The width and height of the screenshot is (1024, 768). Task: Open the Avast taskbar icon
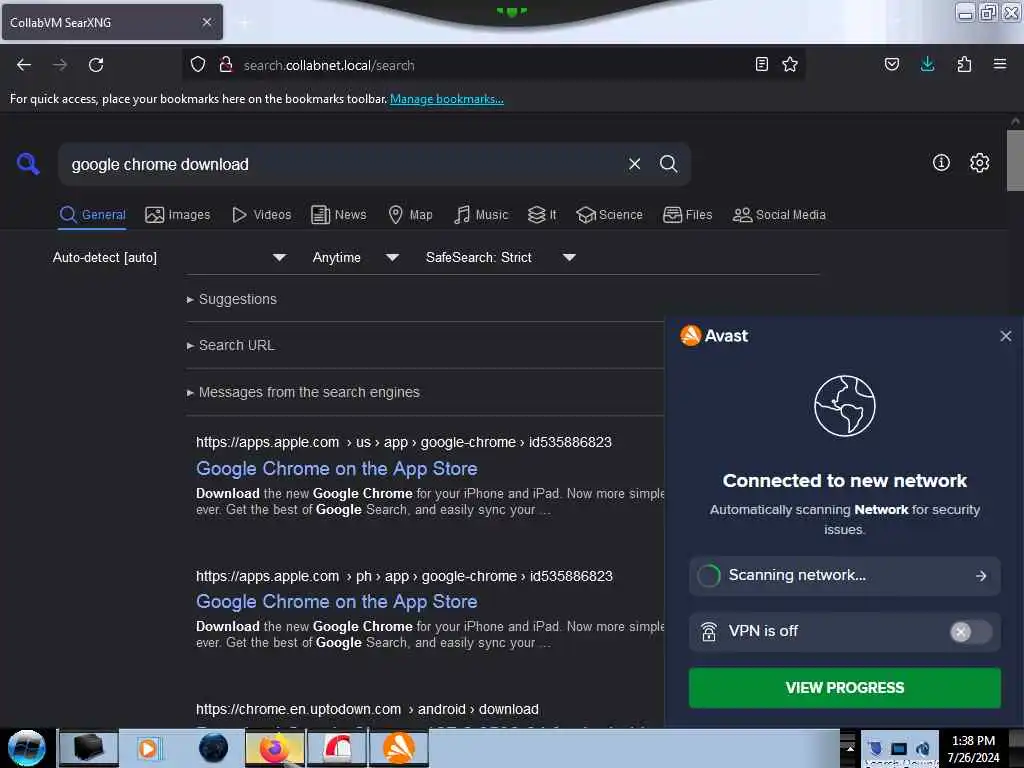click(399, 748)
